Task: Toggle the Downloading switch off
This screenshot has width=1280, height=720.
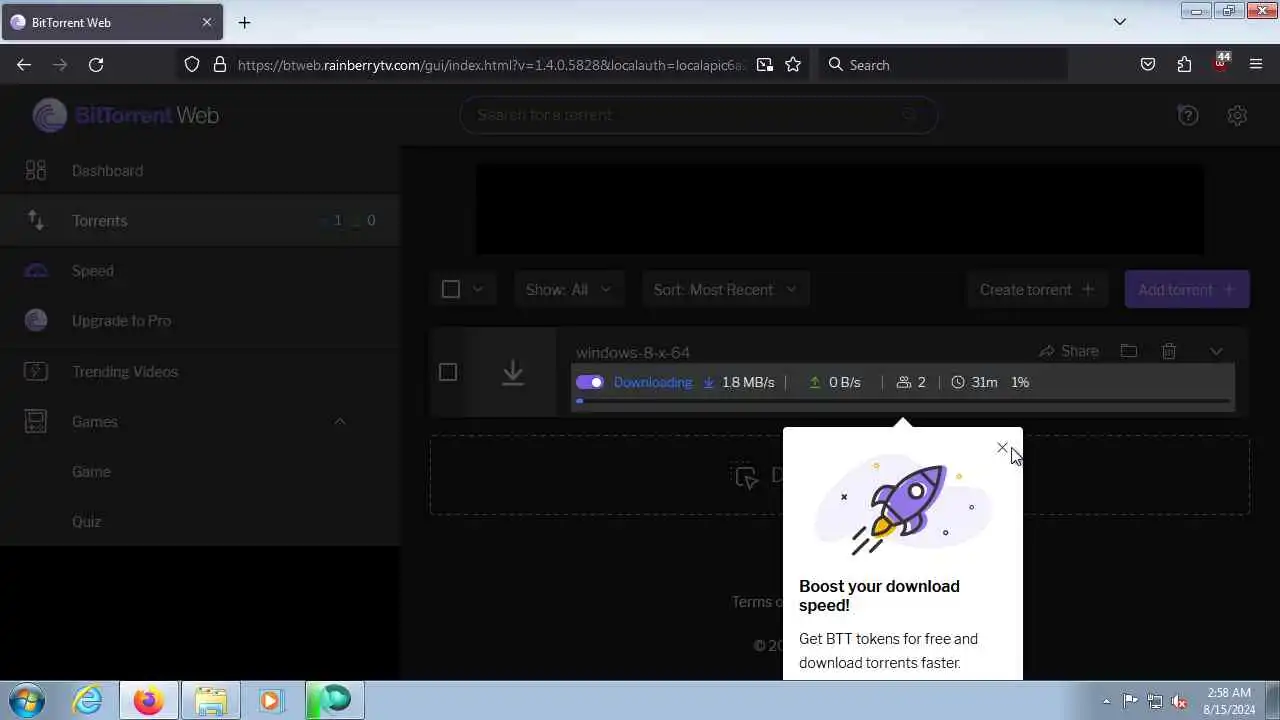Action: (590, 382)
